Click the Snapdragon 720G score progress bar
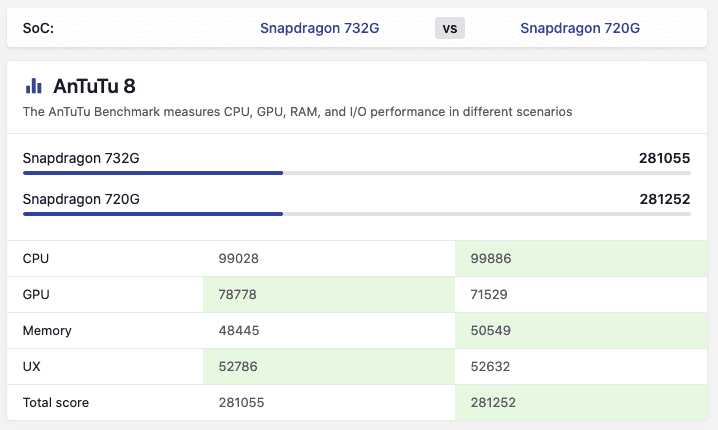 [x=356, y=213]
